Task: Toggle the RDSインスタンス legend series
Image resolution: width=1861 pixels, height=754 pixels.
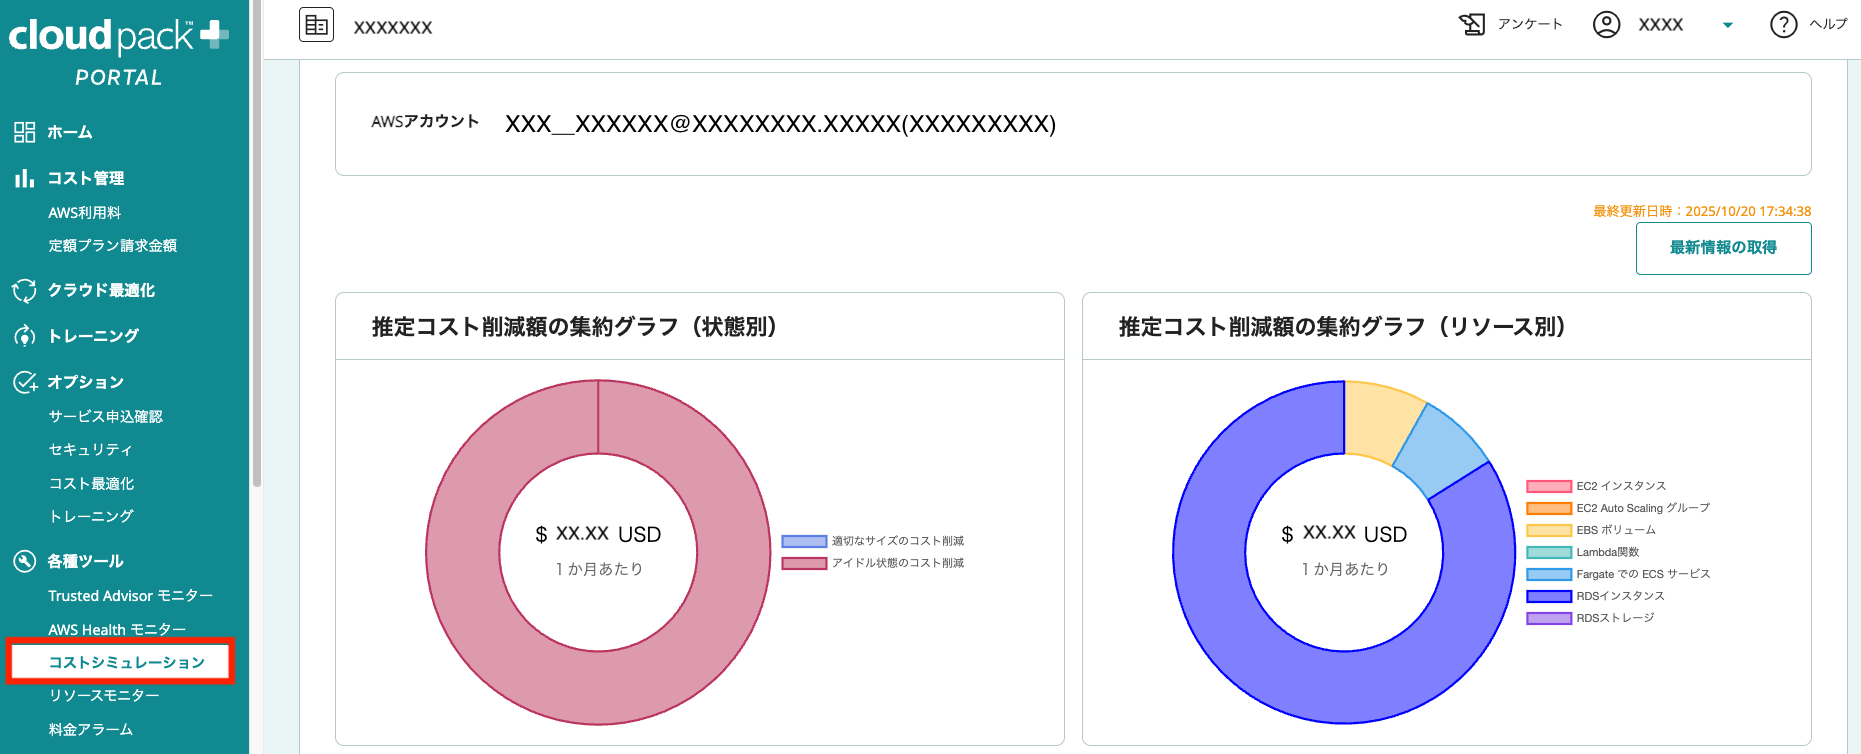Action: click(1620, 596)
